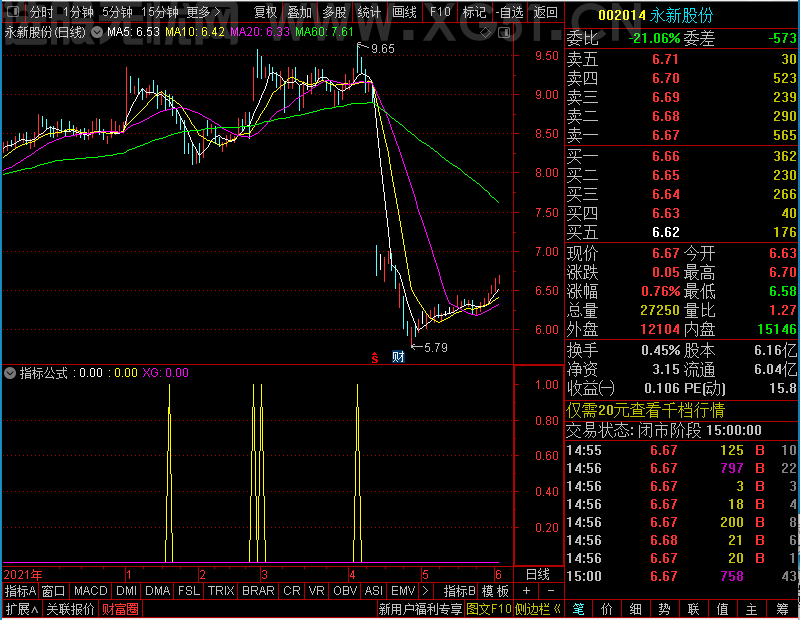This screenshot has width=800, height=620.
Task: Select the EMV indicator tab
Action: pos(403,591)
